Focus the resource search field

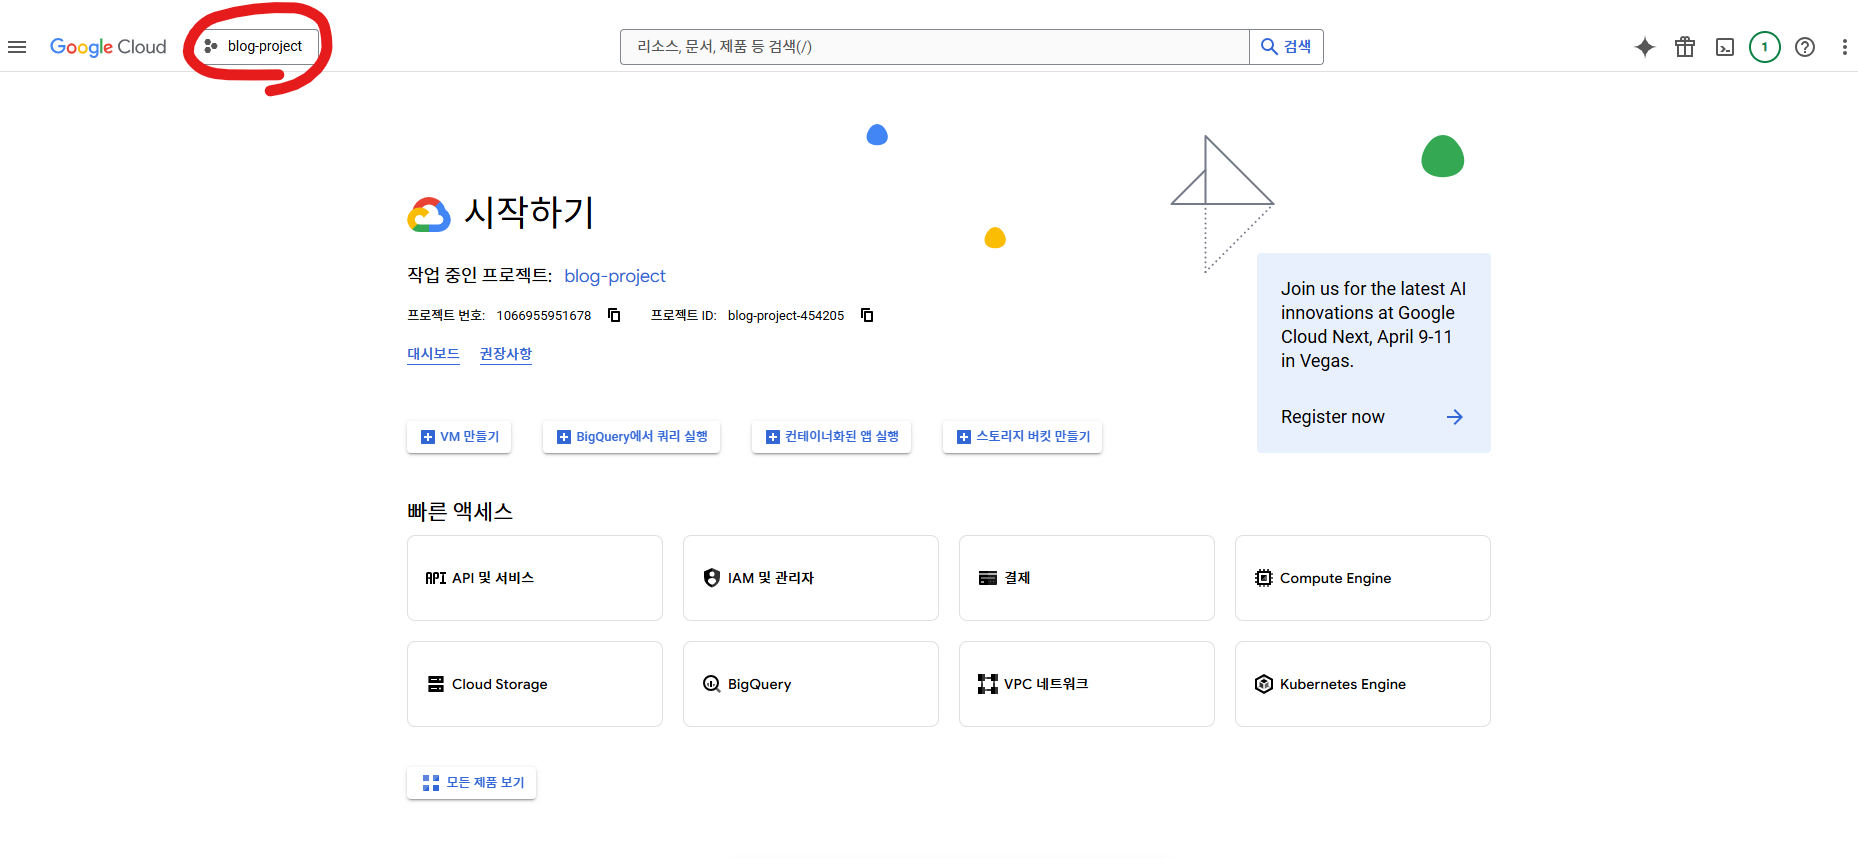click(934, 47)
